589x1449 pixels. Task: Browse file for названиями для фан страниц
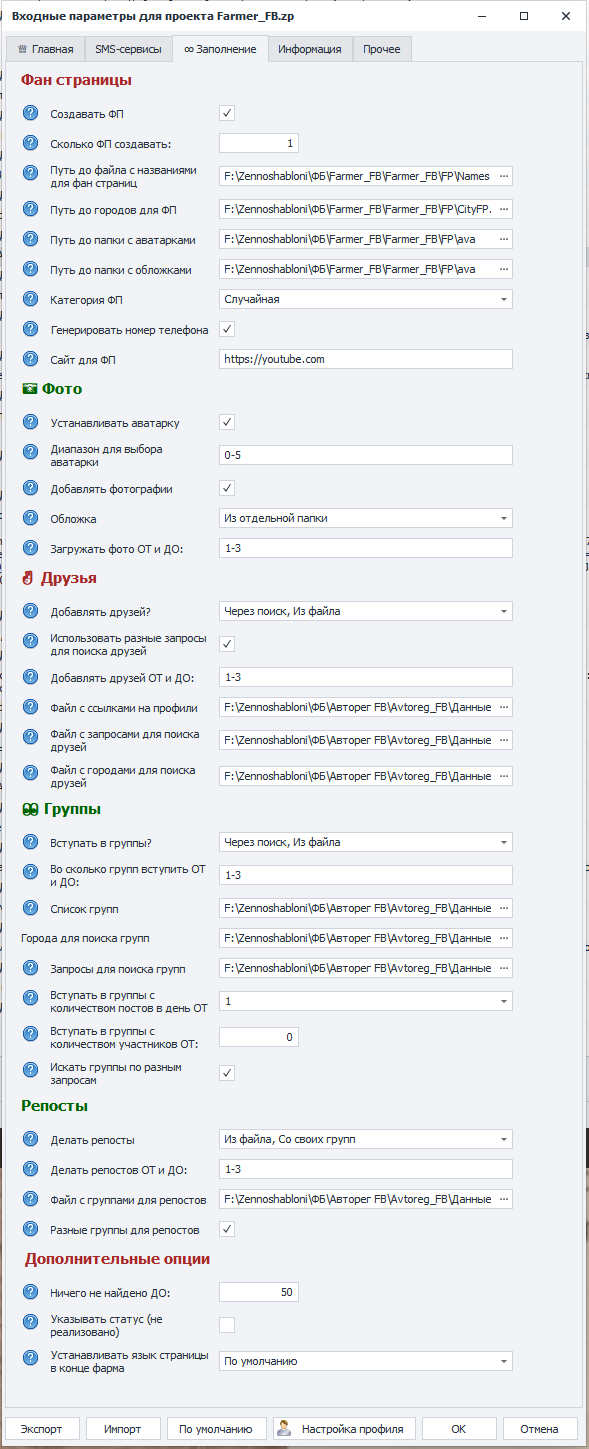point(503,176)
